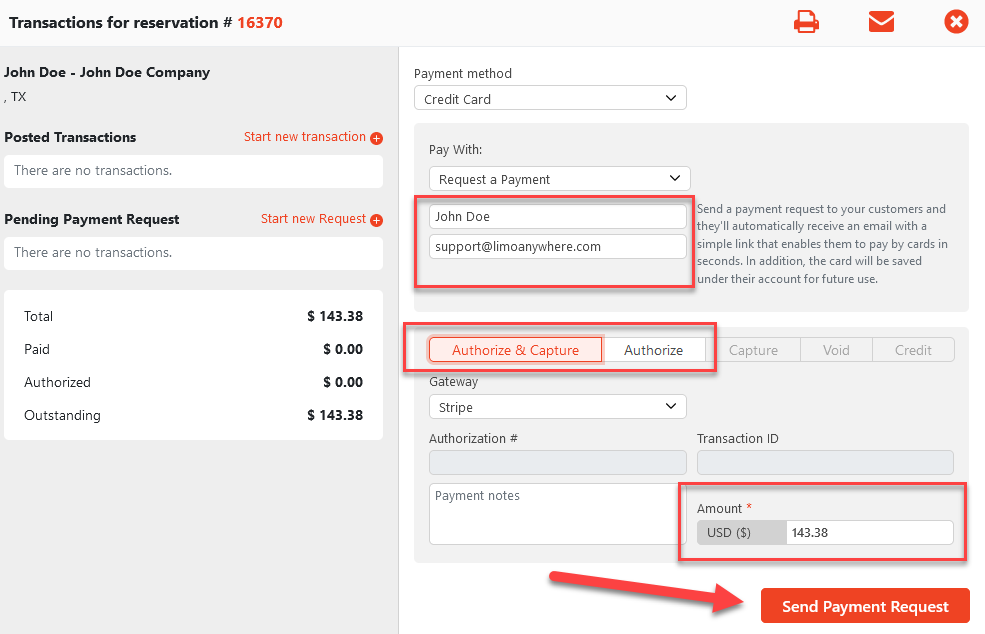The width and height of the screenshot is (985, 634).
Task: Open the Gateway Stripe dropdown
Action: click(x=557, y=407)
